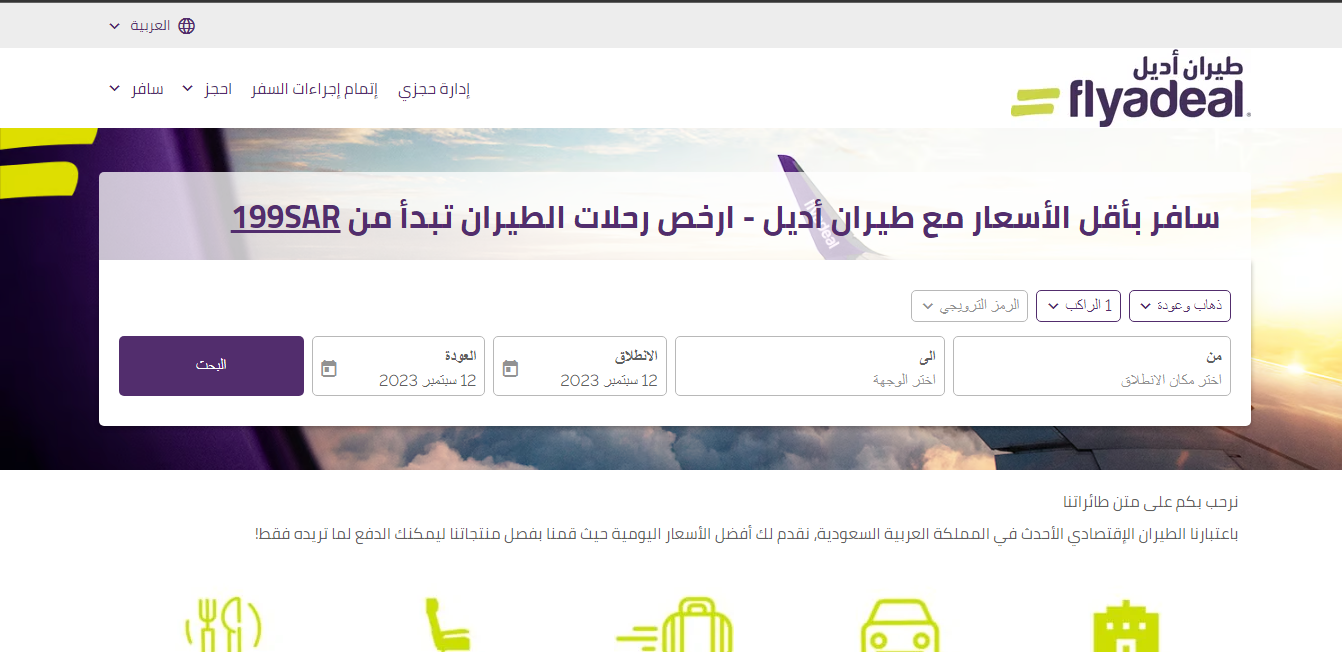
Task: Click the green luggage icon
Action: pyautogui.click(x=677, y=626)
